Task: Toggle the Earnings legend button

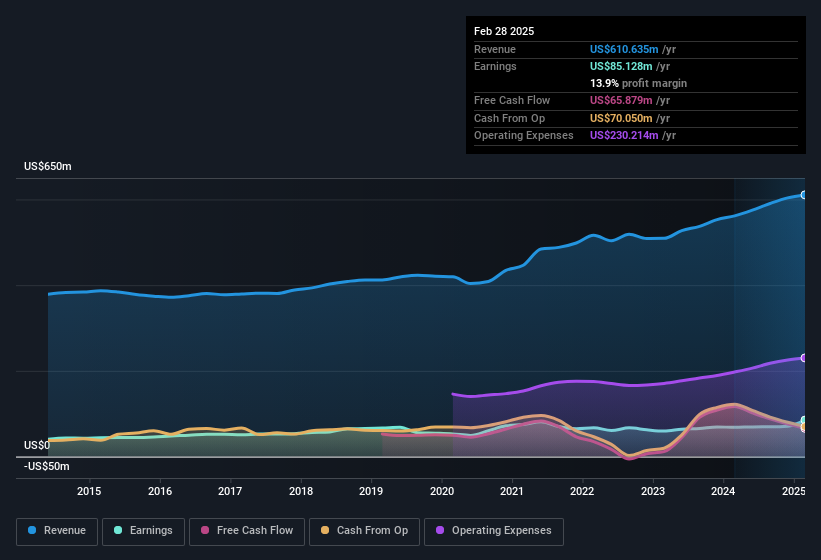Action: point(143,531)
